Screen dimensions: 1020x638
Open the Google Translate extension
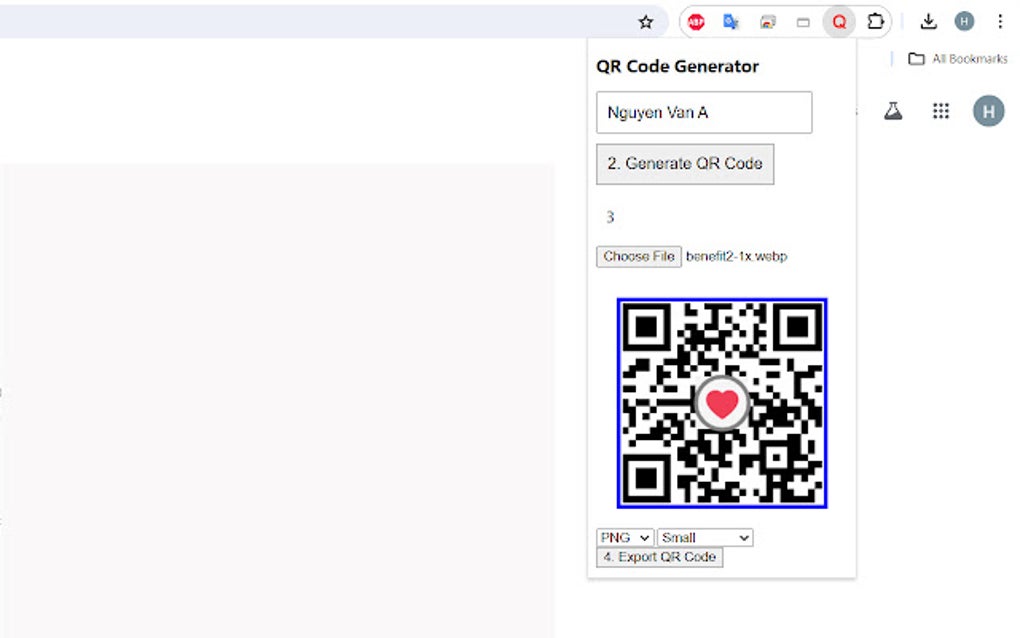[x=731, y=21]
